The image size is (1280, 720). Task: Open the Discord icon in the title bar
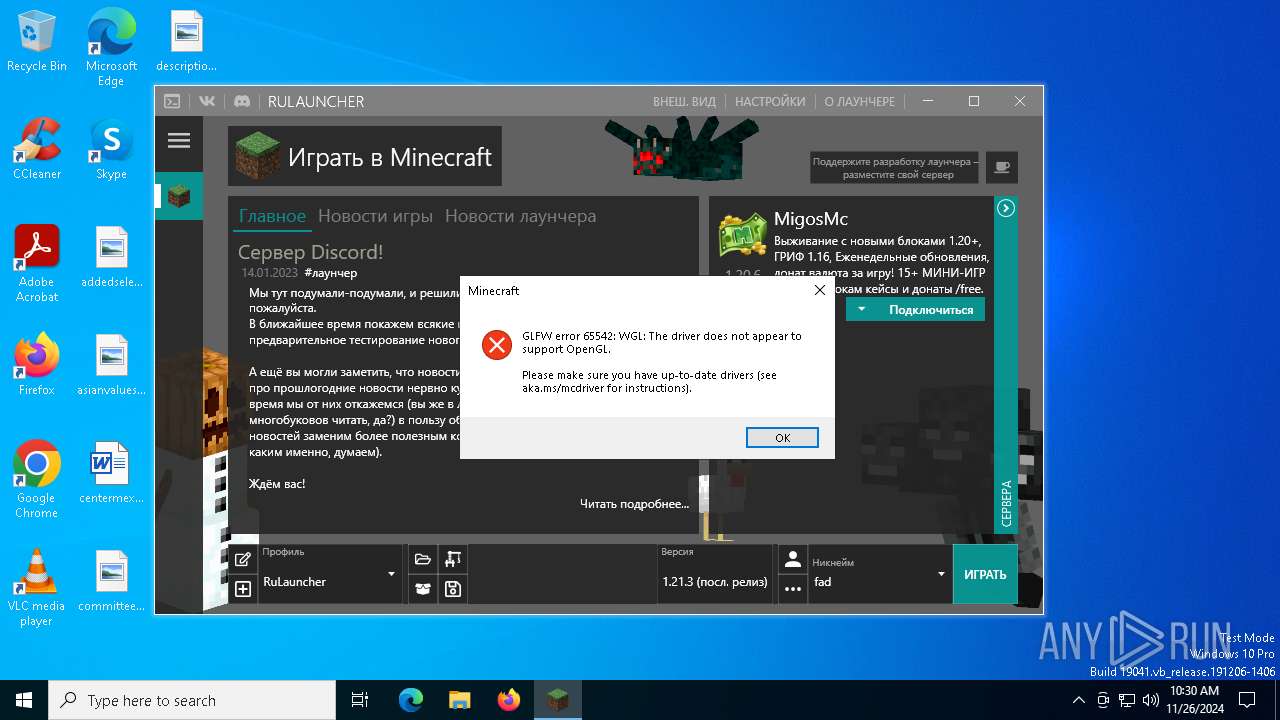click(241, 101)
